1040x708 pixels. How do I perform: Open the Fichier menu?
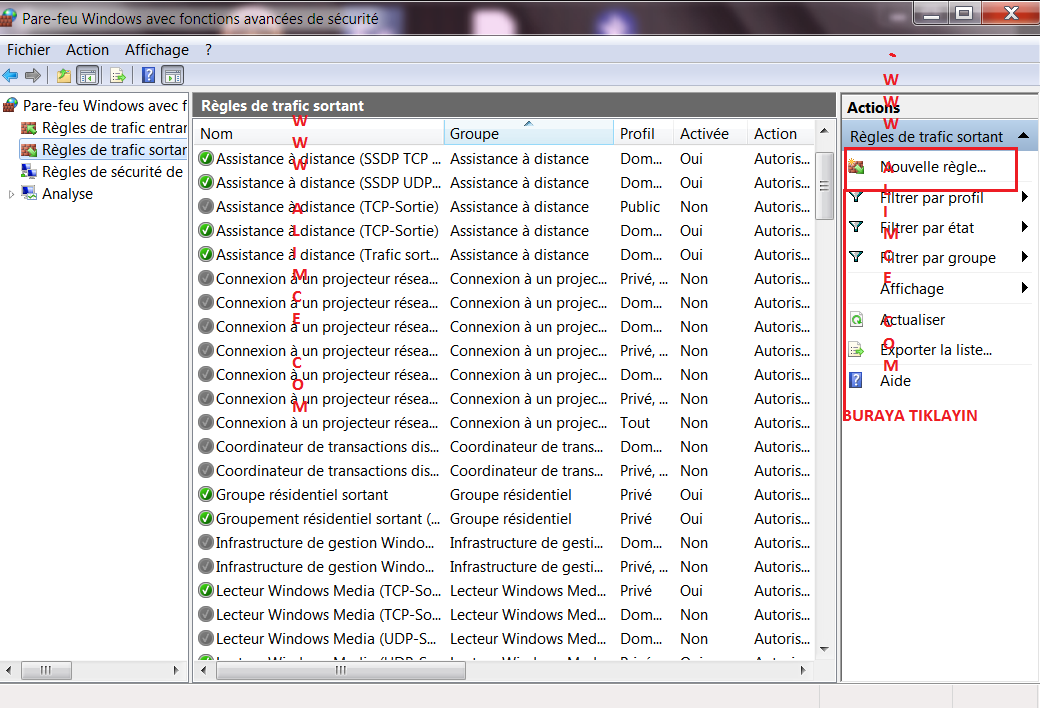pos(29,50)
